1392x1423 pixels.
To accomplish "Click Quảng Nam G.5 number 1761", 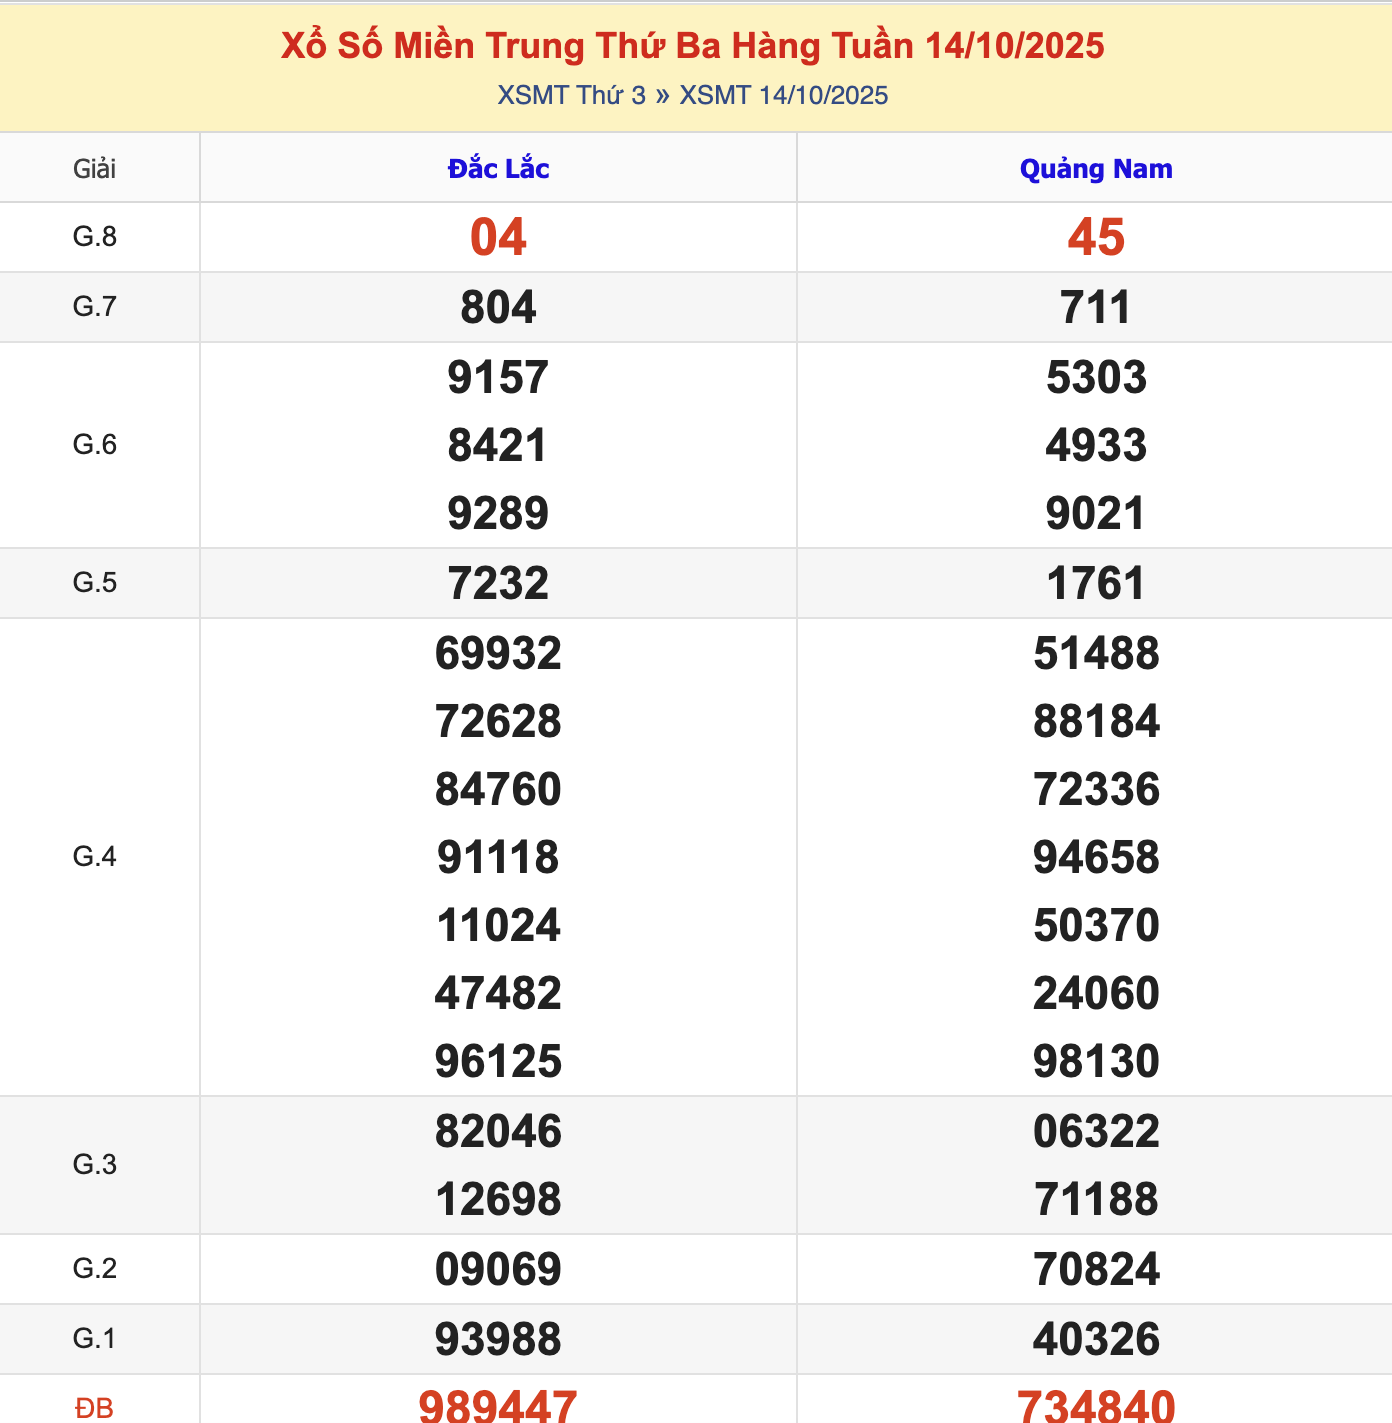I will coord(1095,584).
